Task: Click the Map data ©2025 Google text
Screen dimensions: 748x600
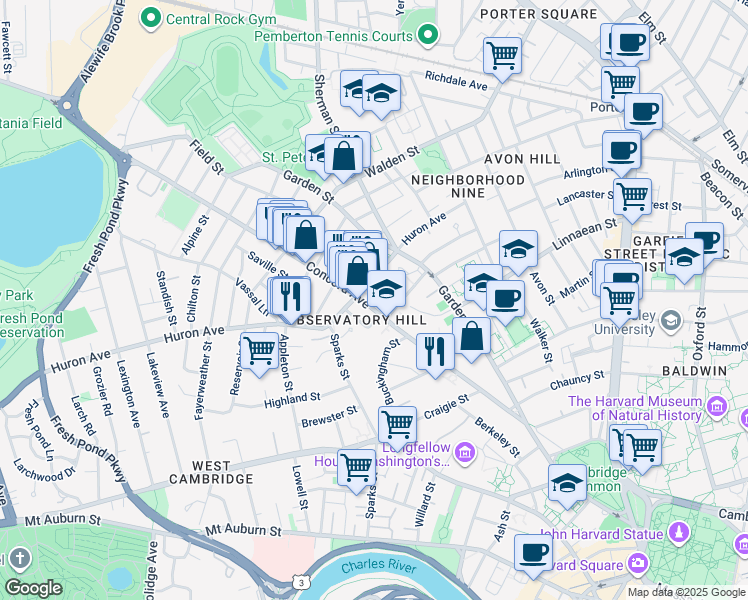Action: point(686,592)
